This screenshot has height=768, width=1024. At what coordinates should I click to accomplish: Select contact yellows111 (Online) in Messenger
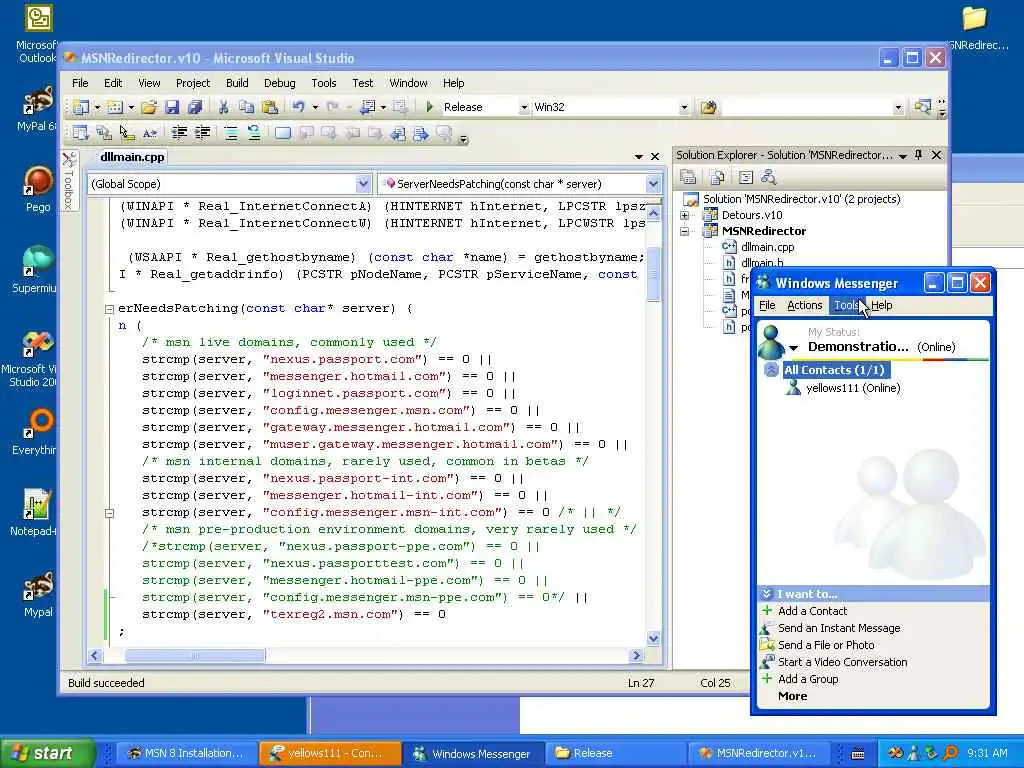853,388
